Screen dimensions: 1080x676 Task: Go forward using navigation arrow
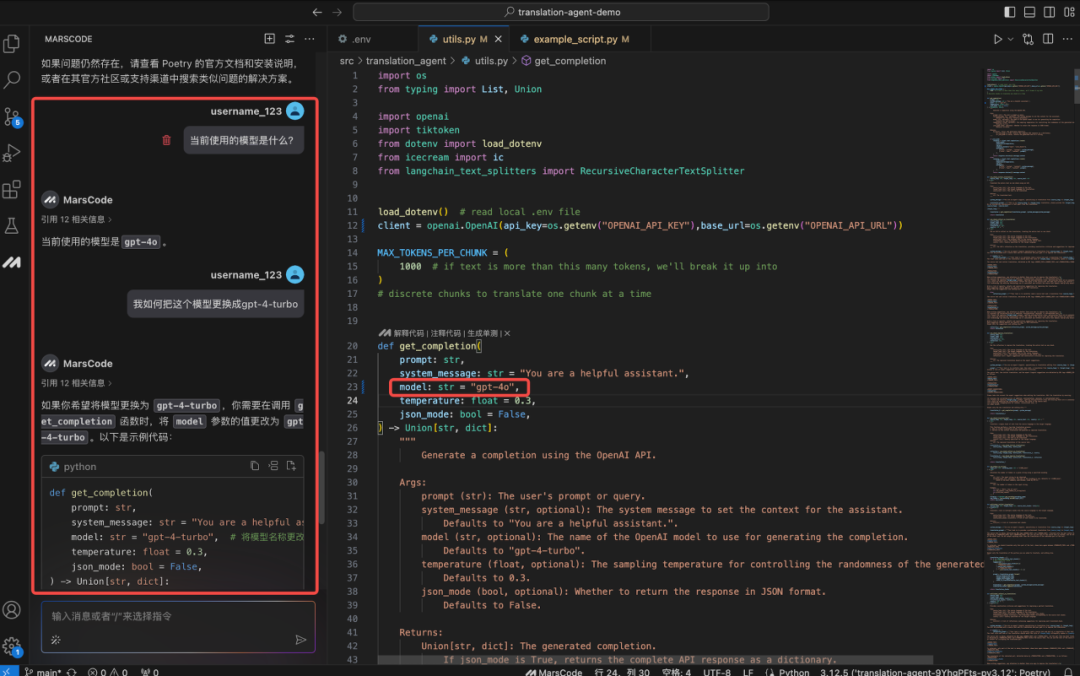337,12
